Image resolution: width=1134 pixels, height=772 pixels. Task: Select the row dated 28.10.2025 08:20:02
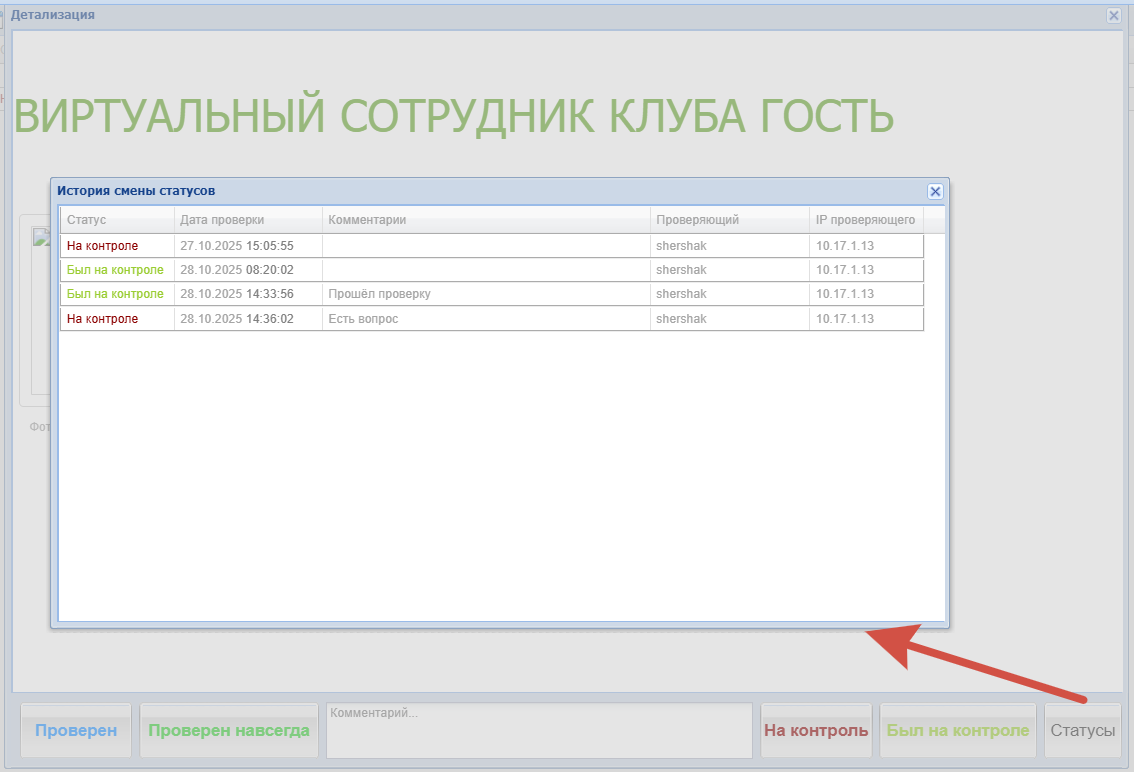coord(492,270)
